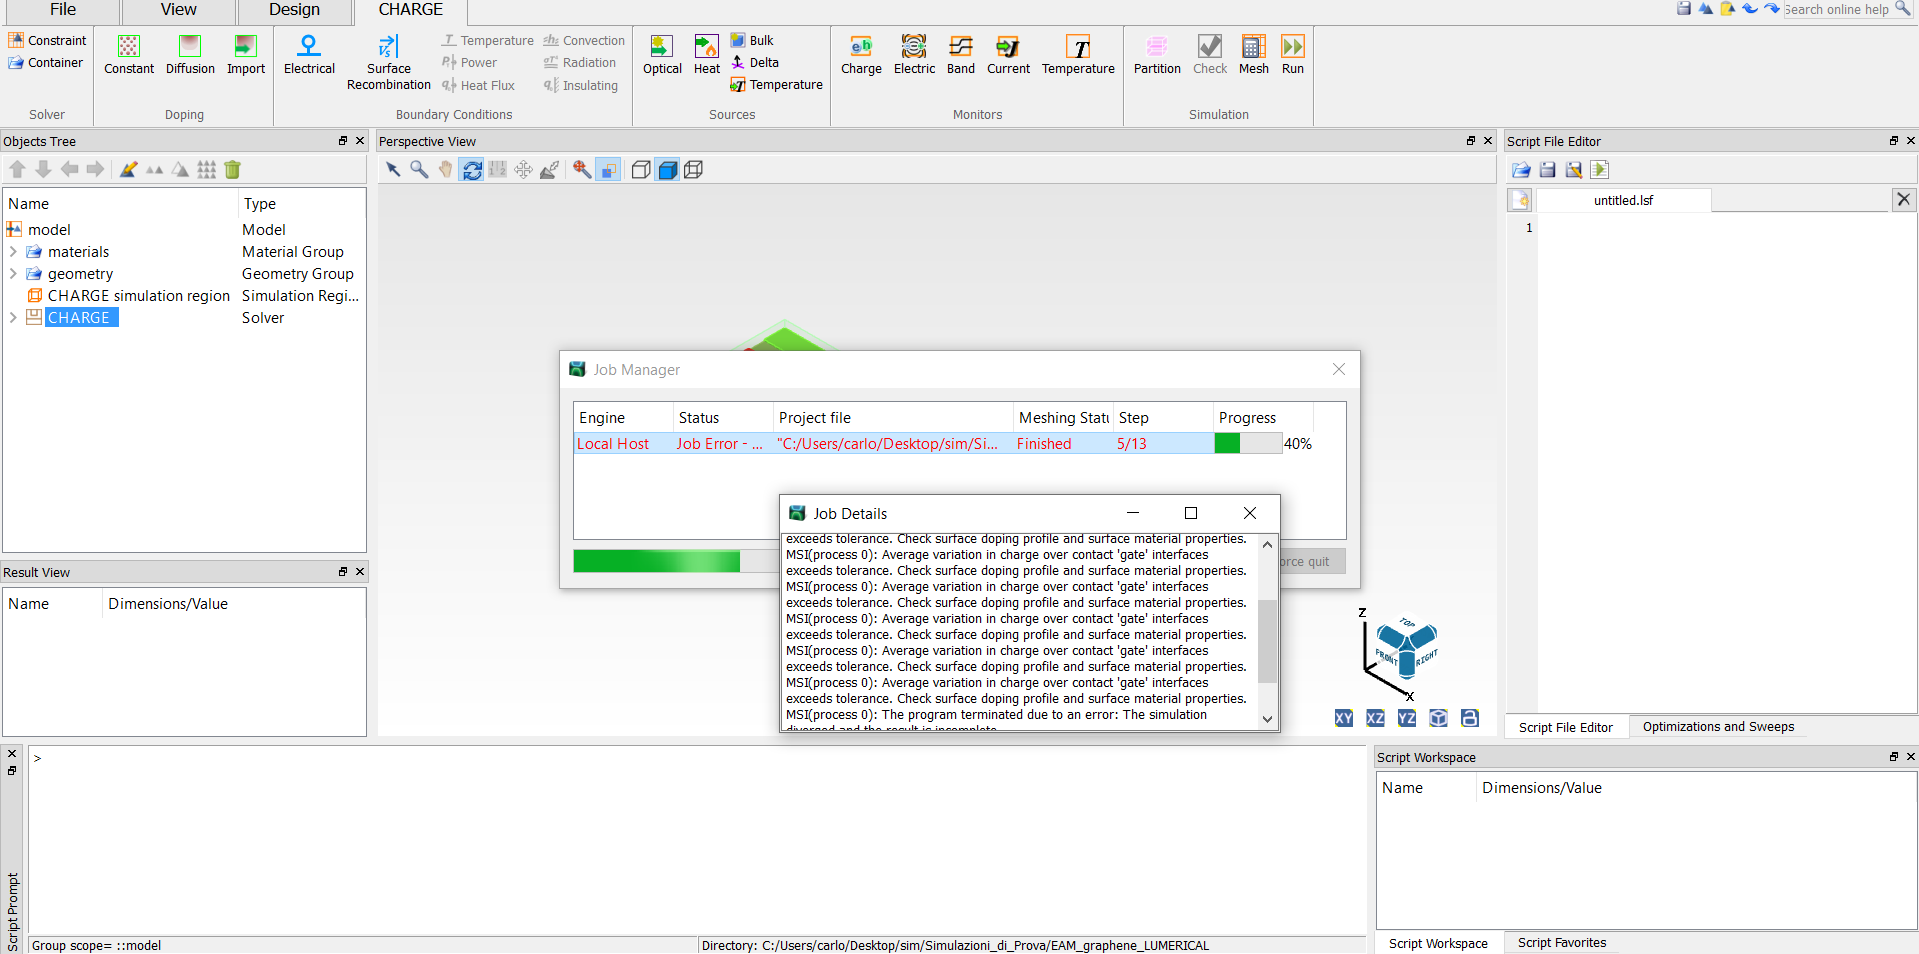Viewport: 1919px width, 954px height.
Task: Save the script file
Action: (x=1547, y=170)
